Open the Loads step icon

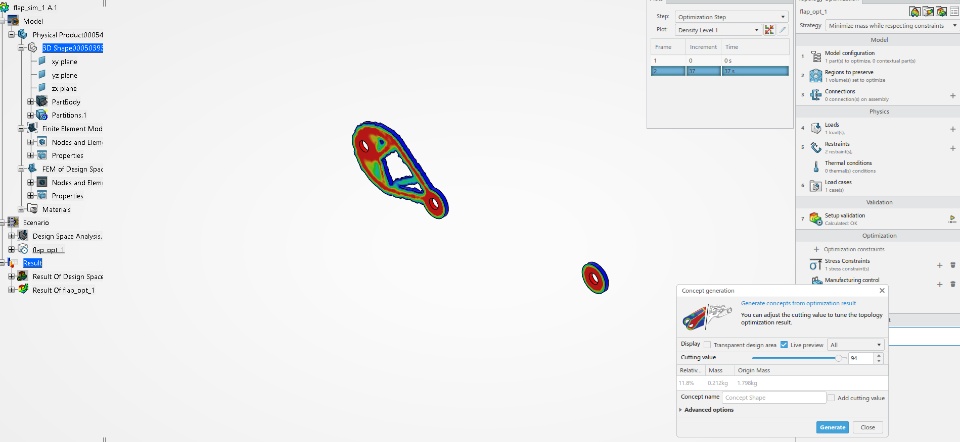tap(816, 128)
